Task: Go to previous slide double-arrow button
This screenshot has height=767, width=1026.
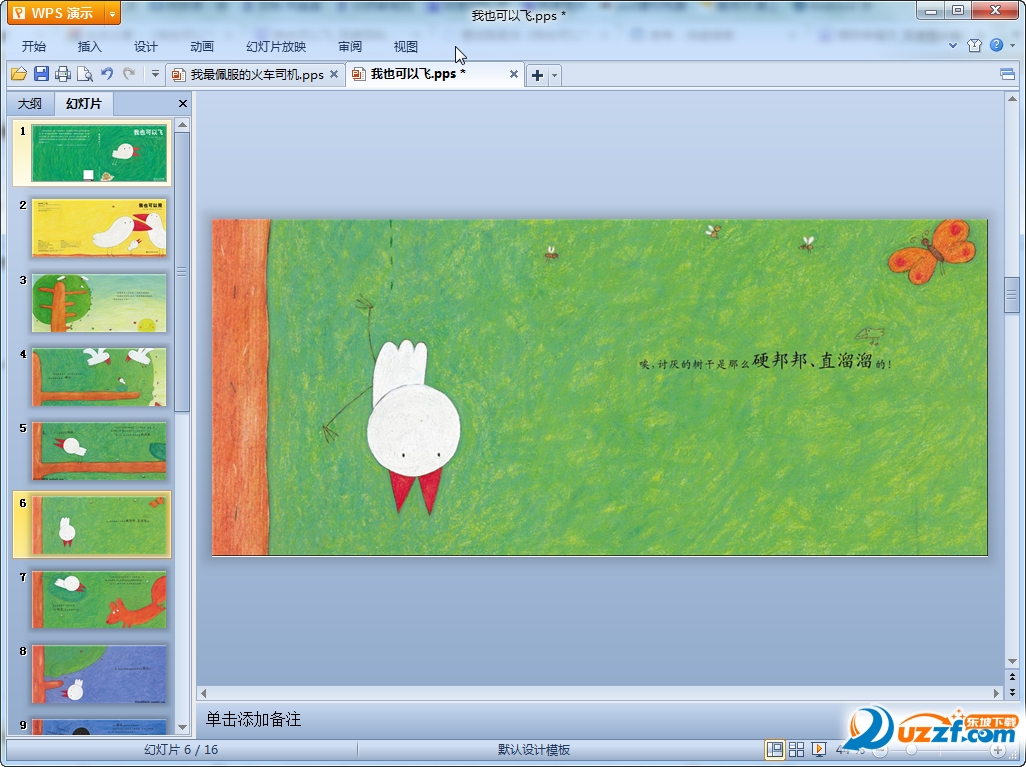Action: point(1012,677)
